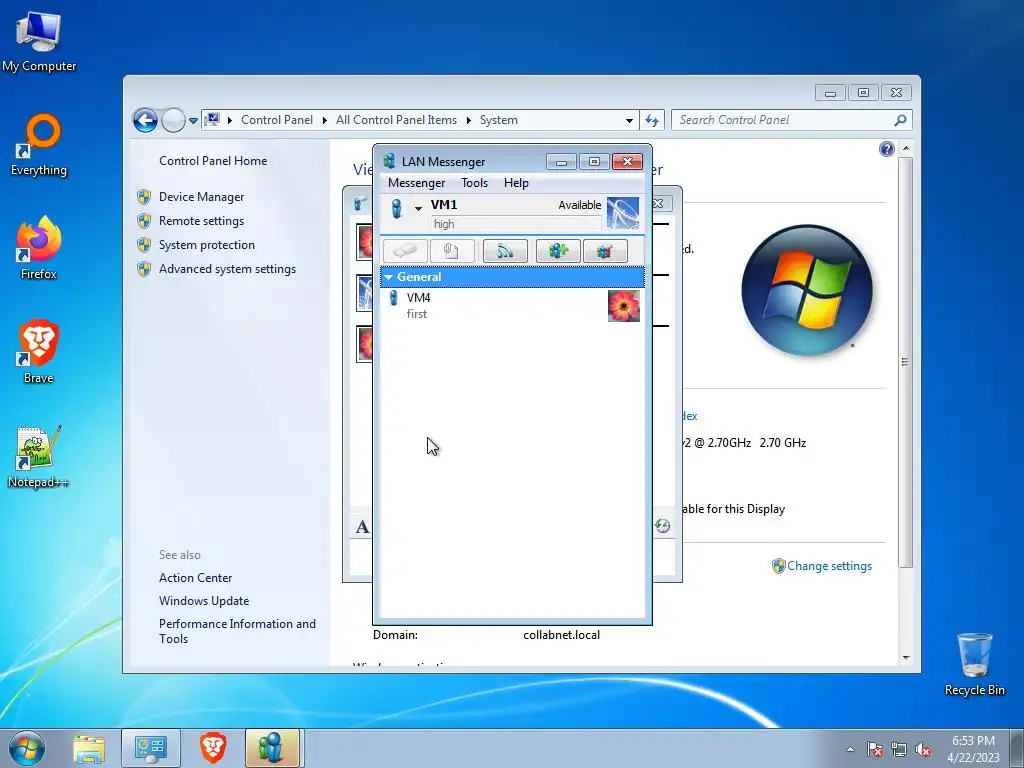This screenshot has height=768, width=1024.
Task: Open Performance Information and Tools
Action: pos(237,632)
